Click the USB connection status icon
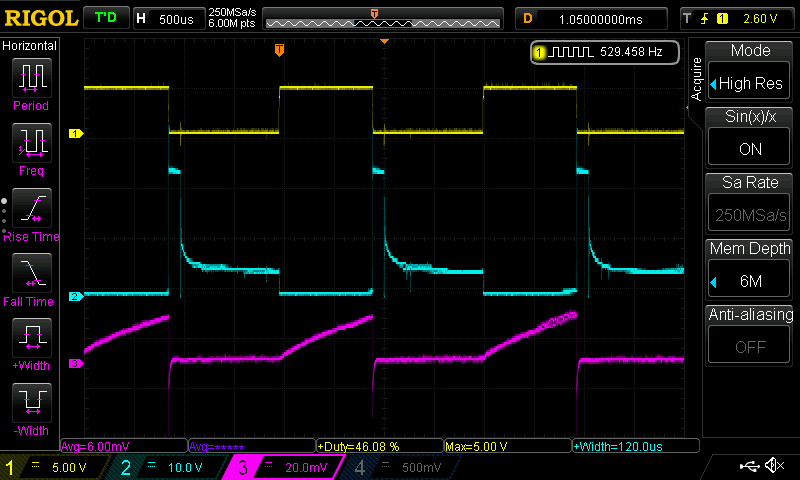Image resolution: width=800 pixels, height=480 pixels. (750, 466)
